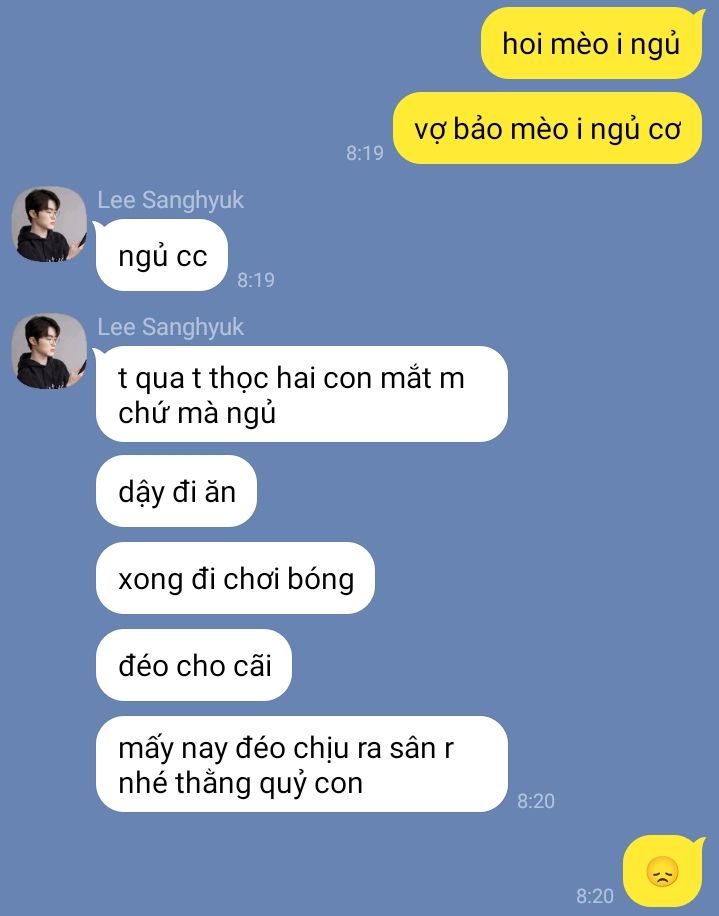Tap the 'vợ bảo mèo i ngủ cơ' bubble

pyautogui.click(x=547, y=128)
